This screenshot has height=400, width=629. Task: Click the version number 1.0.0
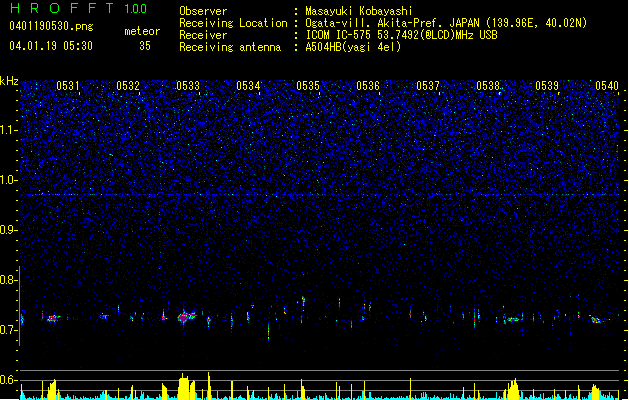tap(135, 9)
